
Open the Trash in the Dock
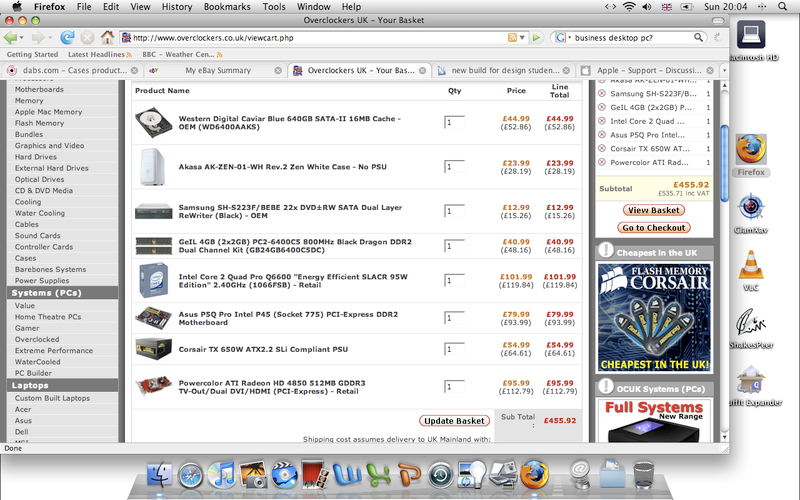tap(643, 475)
